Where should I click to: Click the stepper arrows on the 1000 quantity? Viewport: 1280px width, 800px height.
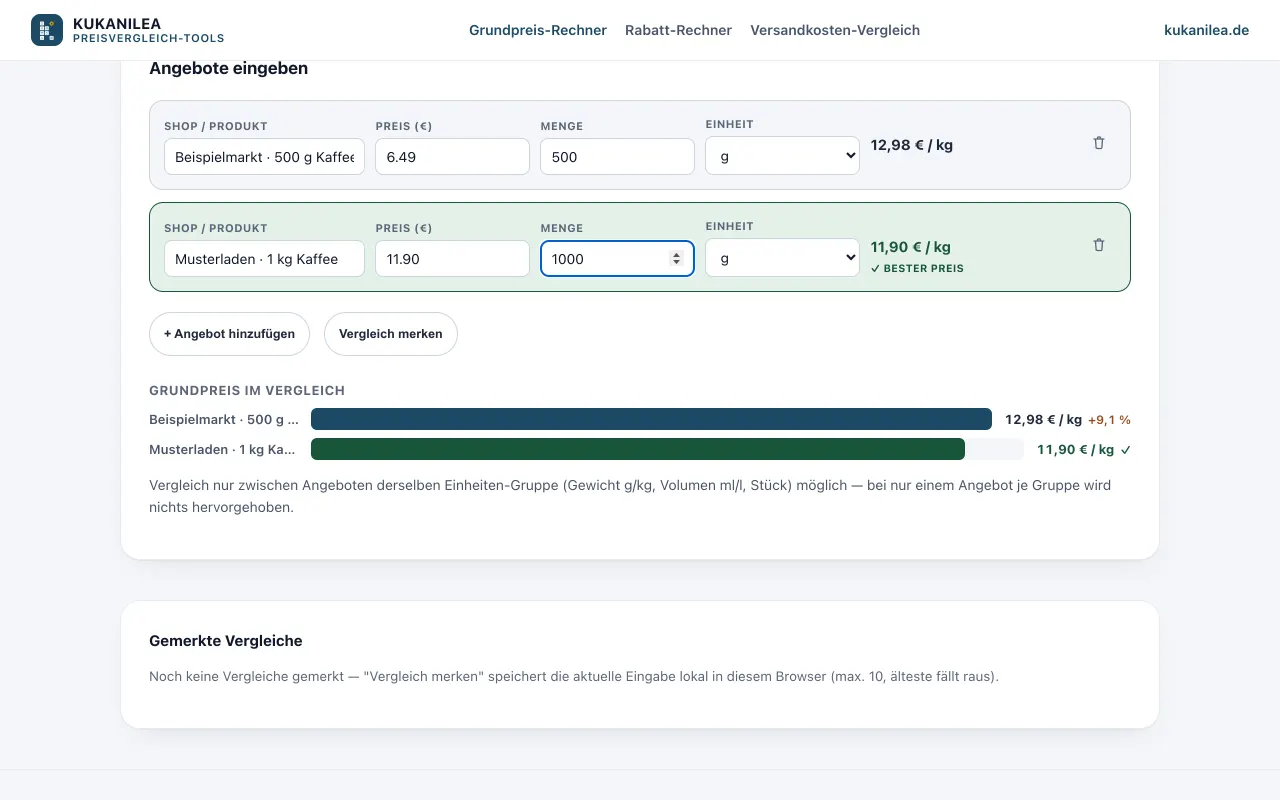click(x=676, y=259)
